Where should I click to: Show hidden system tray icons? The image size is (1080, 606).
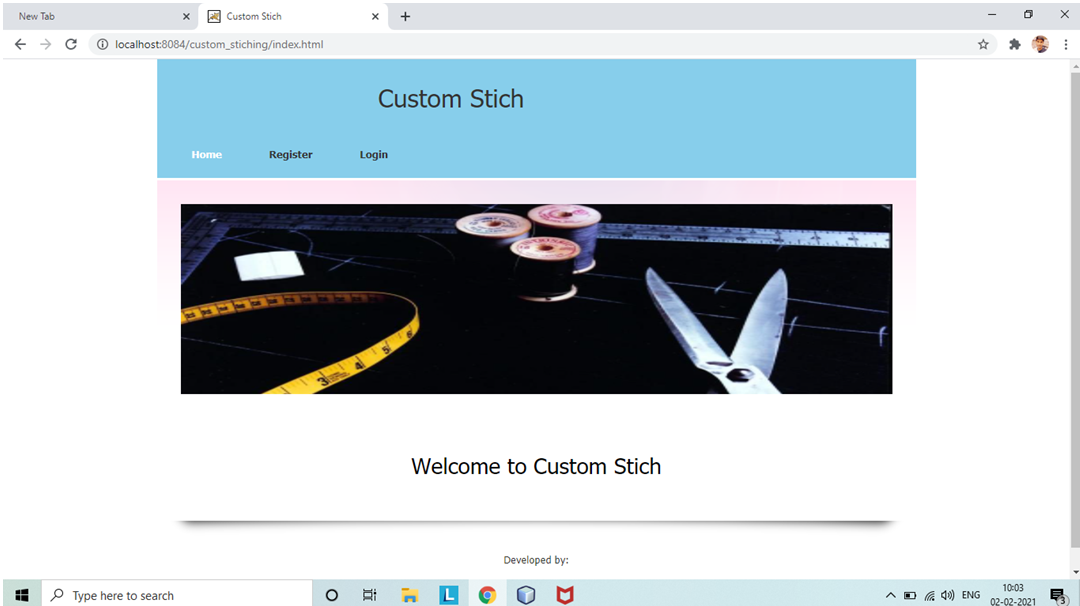891,595
